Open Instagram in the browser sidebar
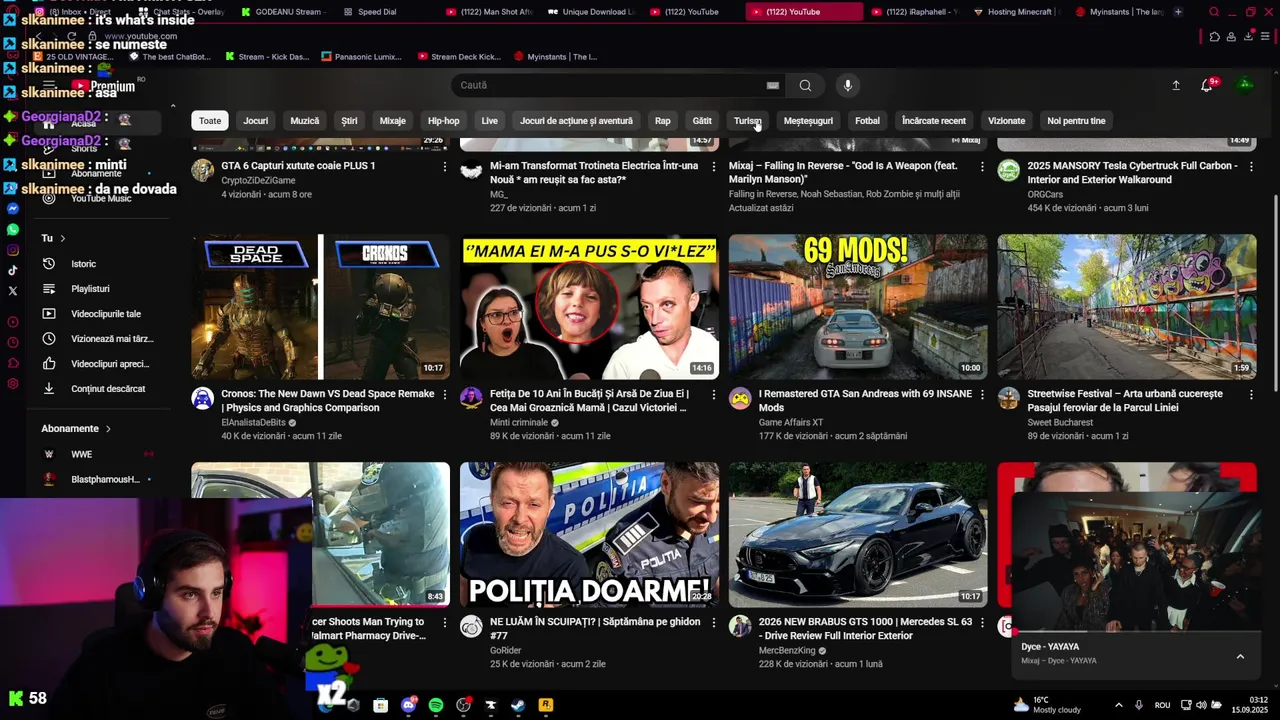This screenshot has width=1280, height=720. point(13,250)
